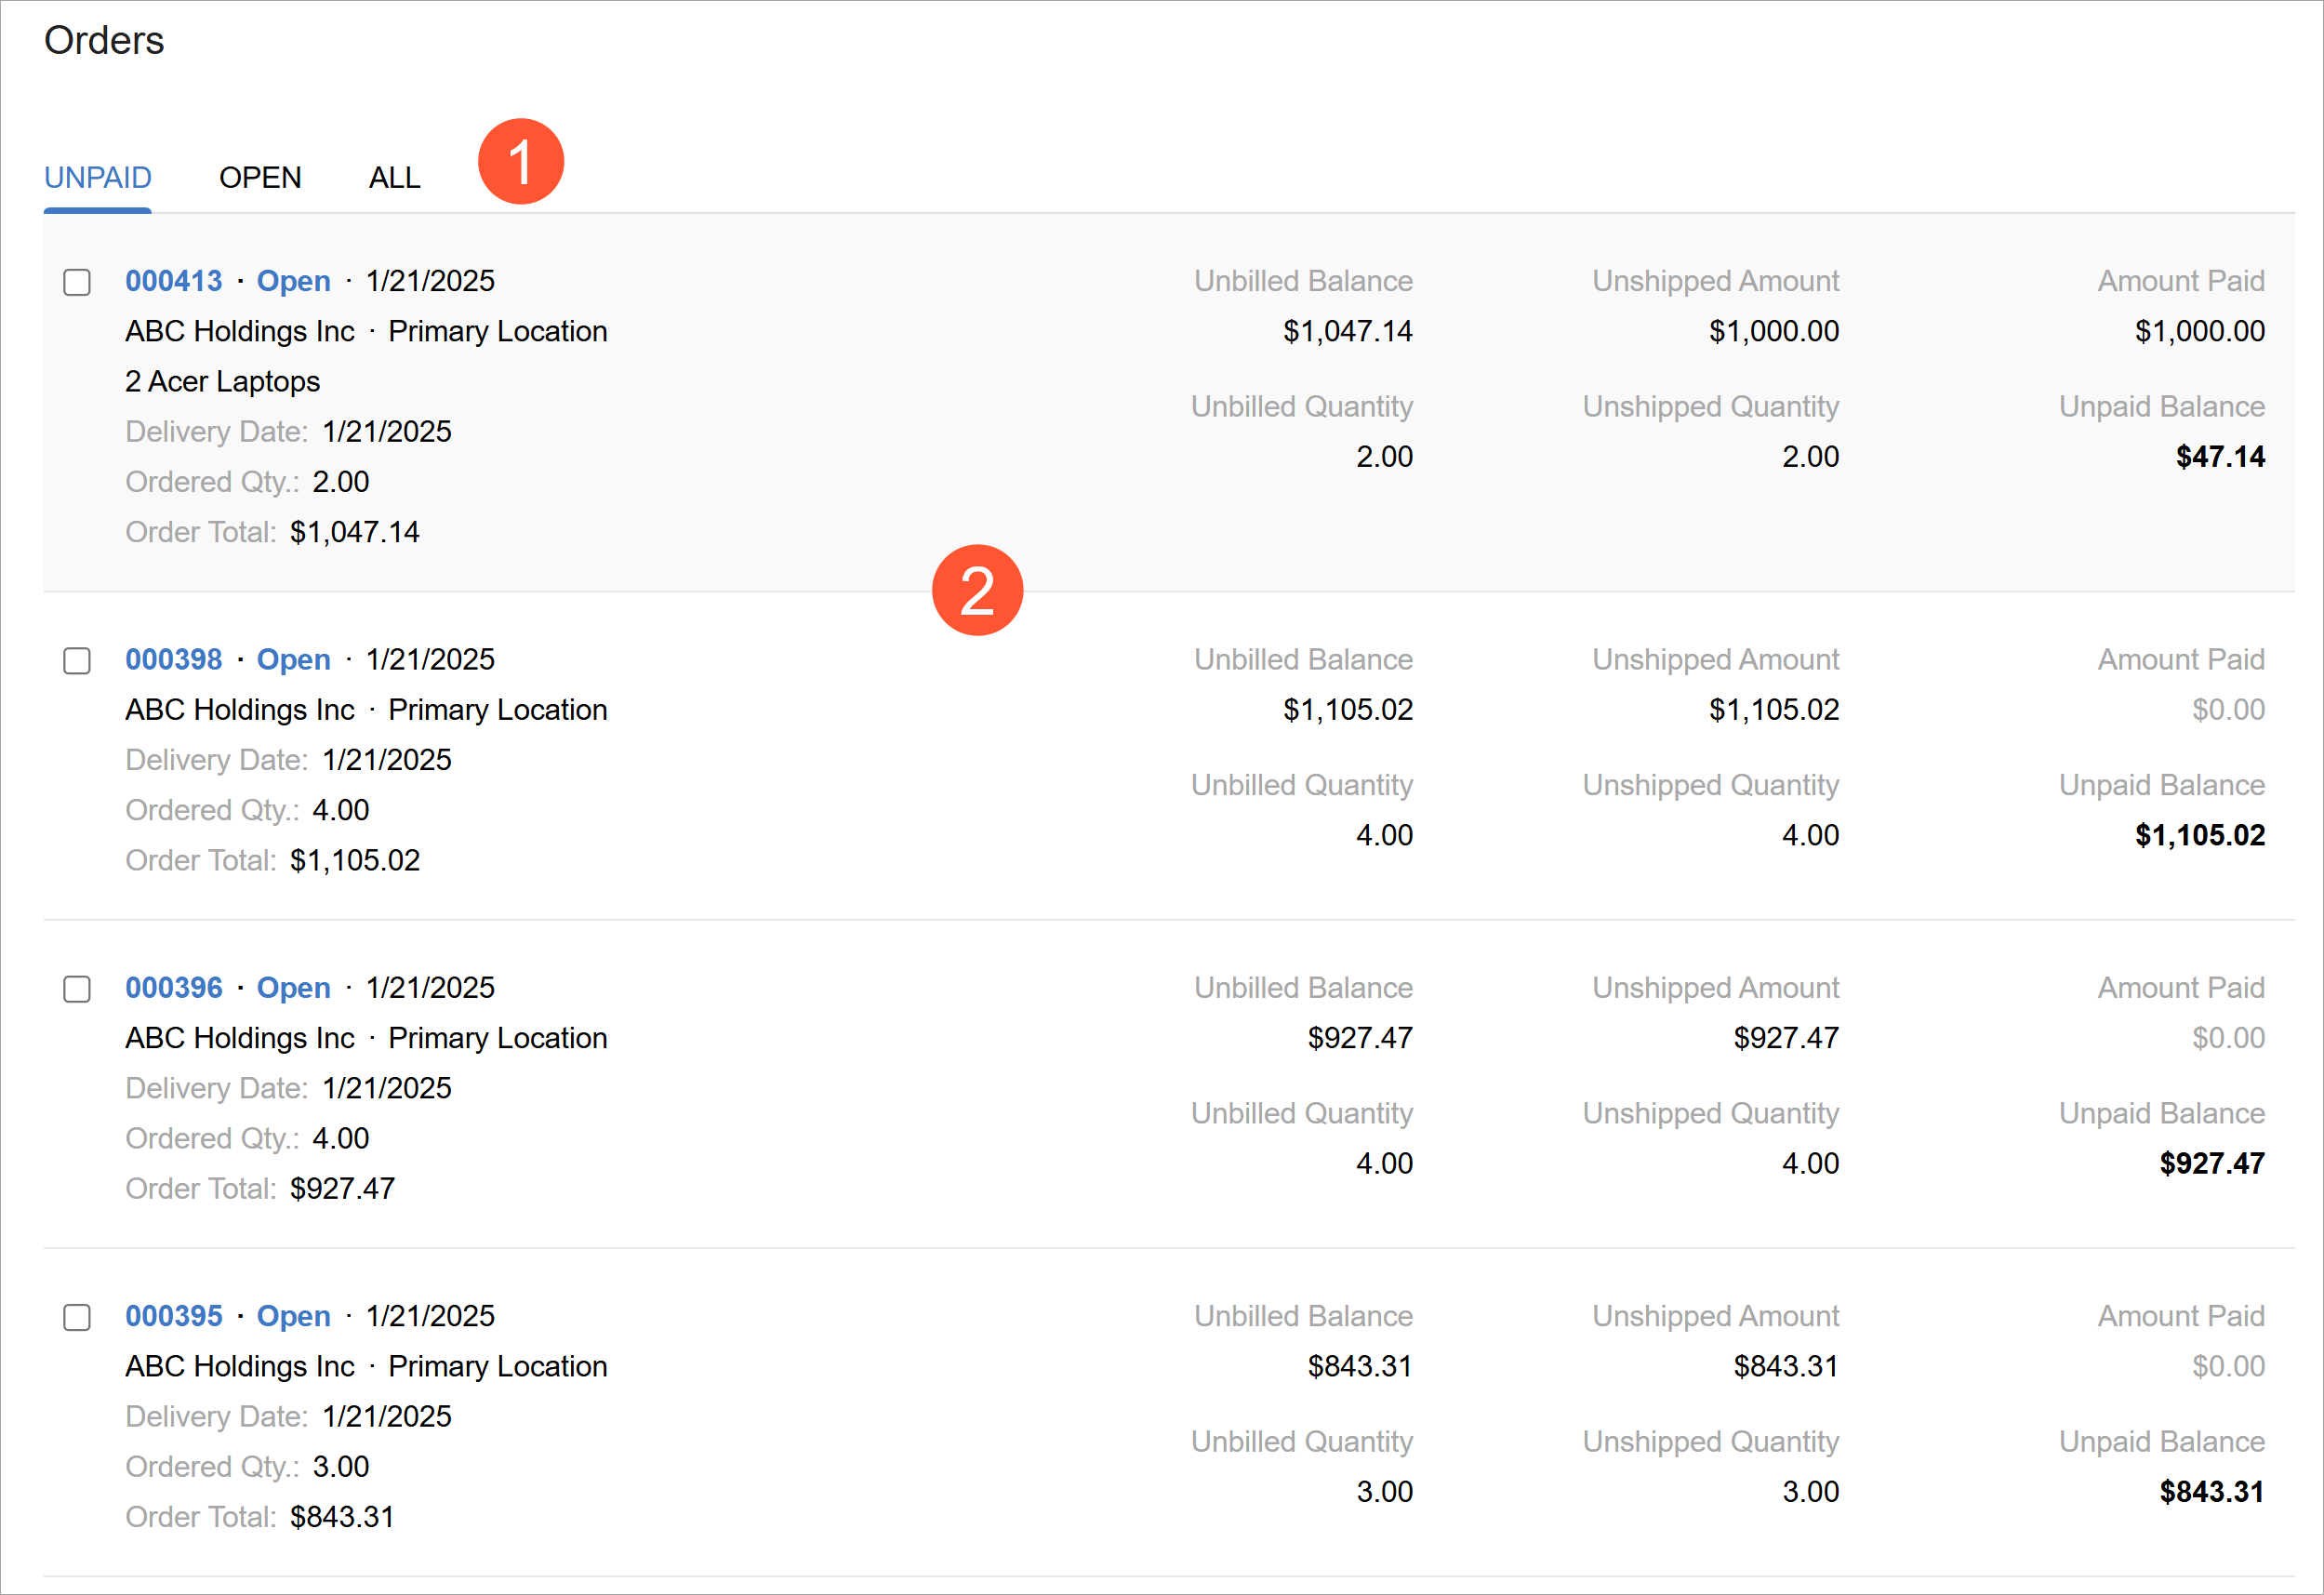Mark the checkbox next to order 000395
2324x1595 pixels.
[x=77, y=1317]
